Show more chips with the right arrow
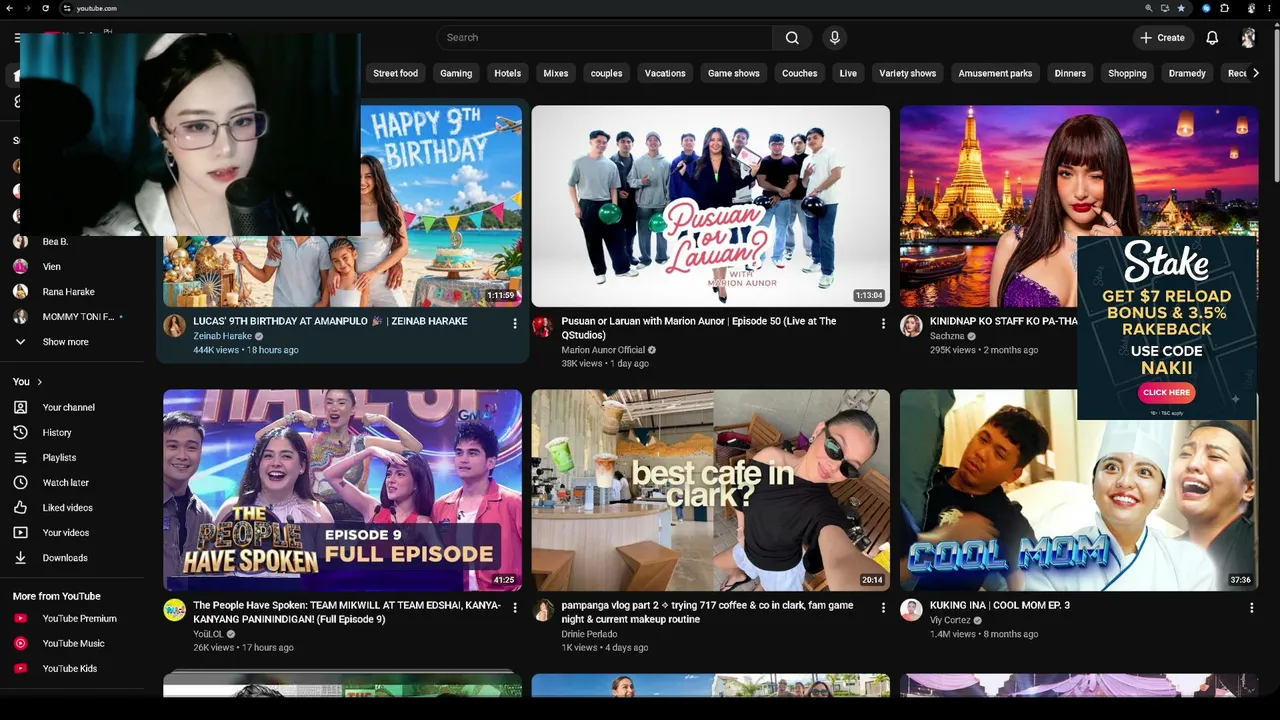 coord(1256,73)
